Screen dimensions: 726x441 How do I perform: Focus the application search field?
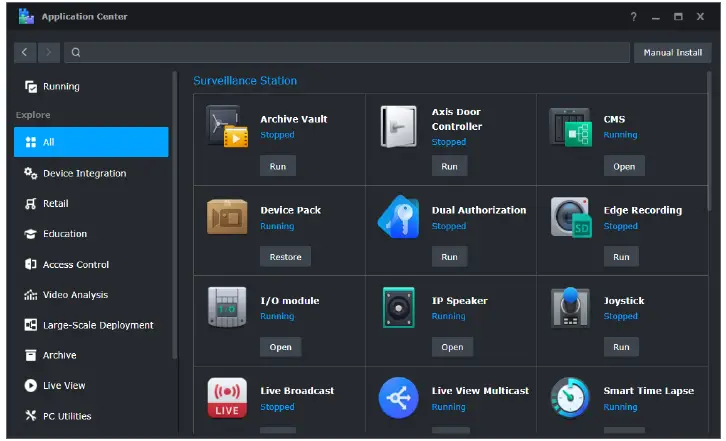347,52
